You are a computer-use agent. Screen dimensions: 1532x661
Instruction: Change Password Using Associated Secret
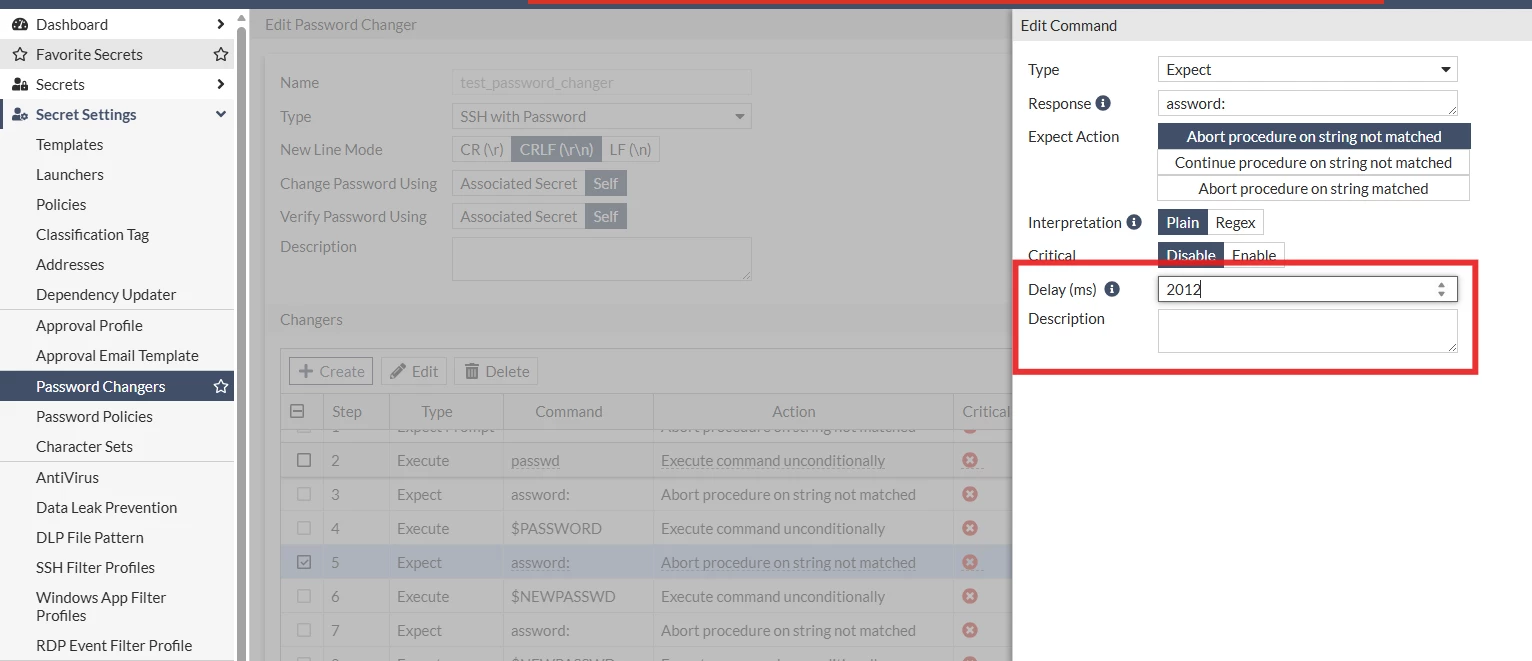tap(518, 183)
